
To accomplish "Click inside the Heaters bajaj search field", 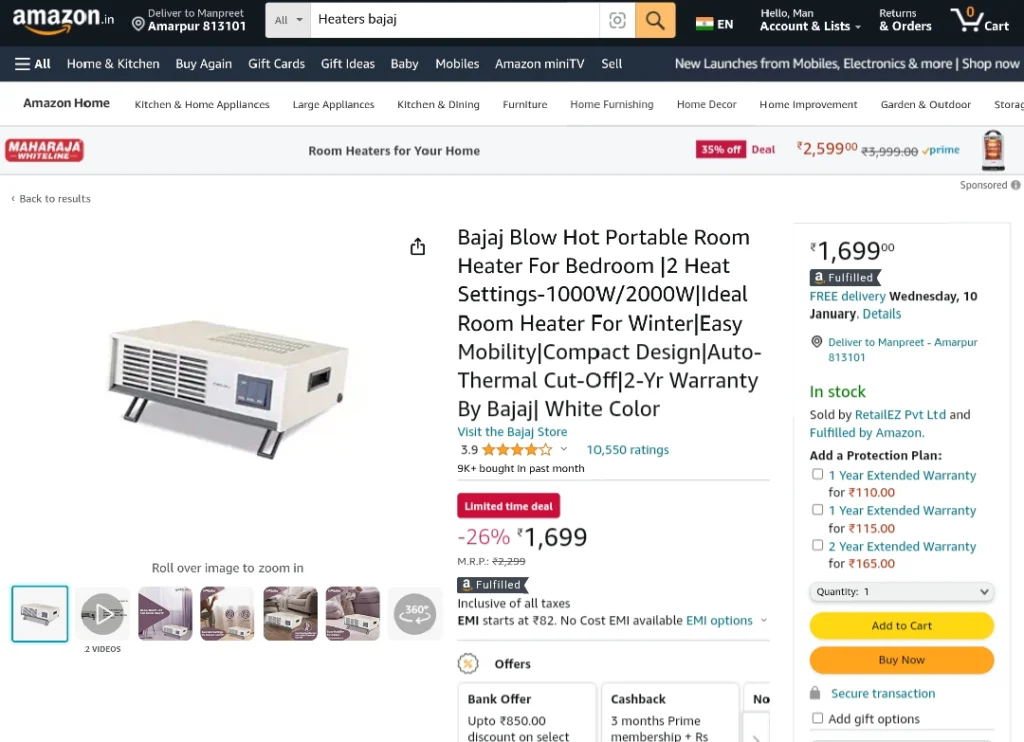I will (x=455, y=20).
